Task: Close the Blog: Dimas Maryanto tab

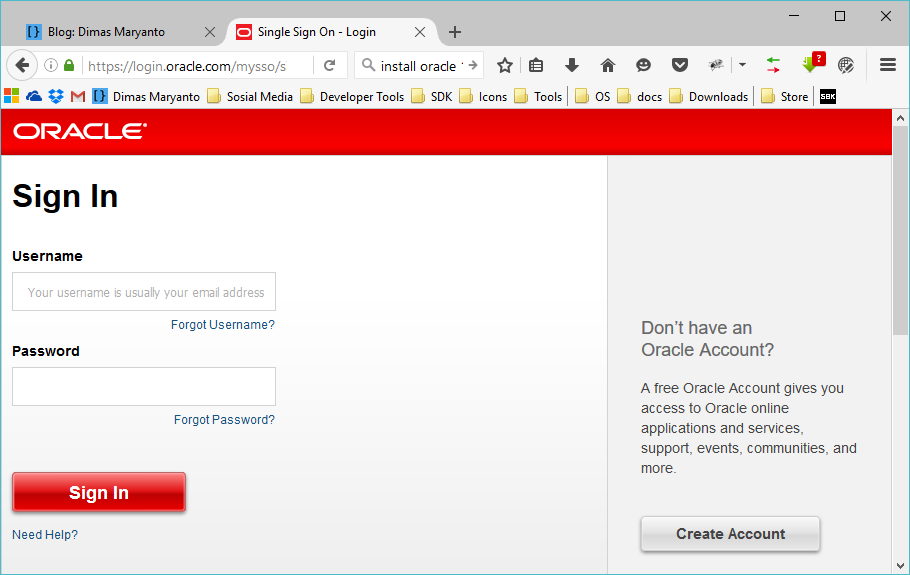Action: (210, 32)
